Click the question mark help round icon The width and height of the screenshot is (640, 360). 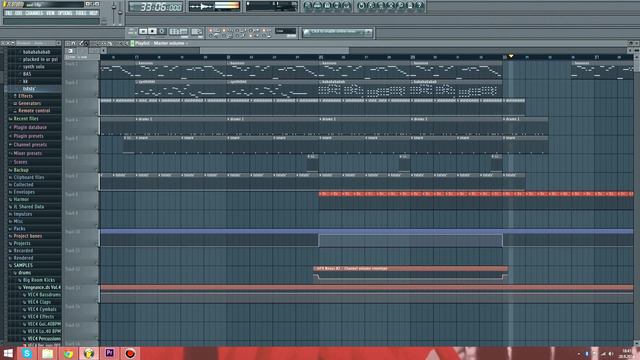419,6
